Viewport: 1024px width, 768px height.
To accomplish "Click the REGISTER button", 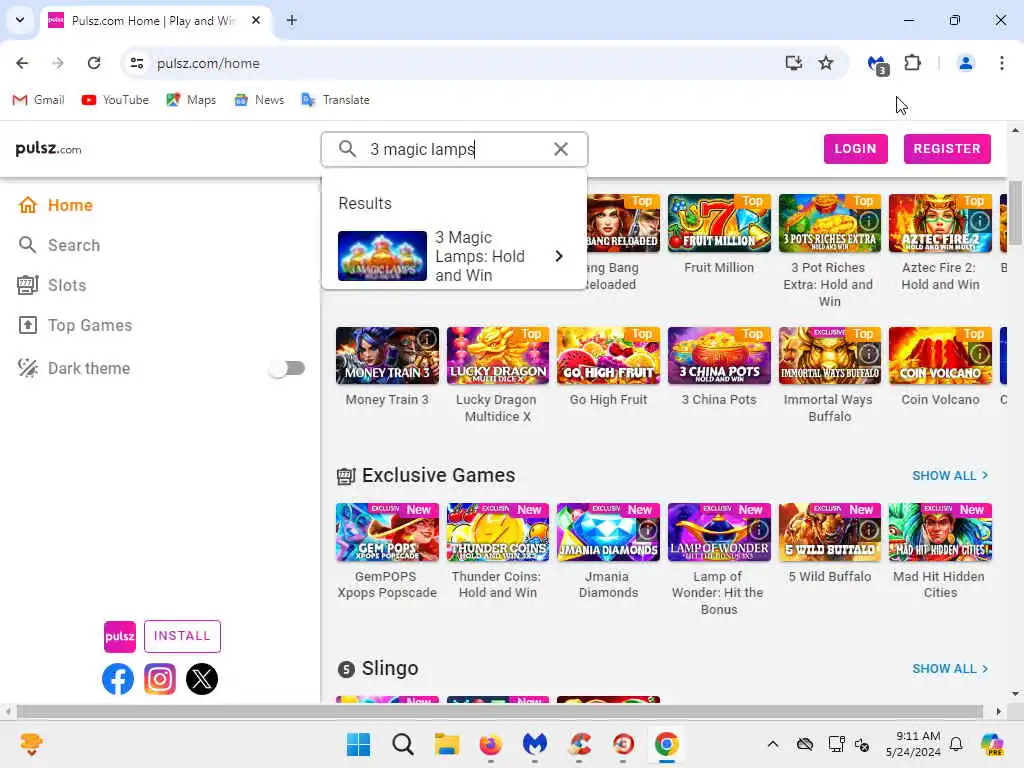I will pos(947,149).
